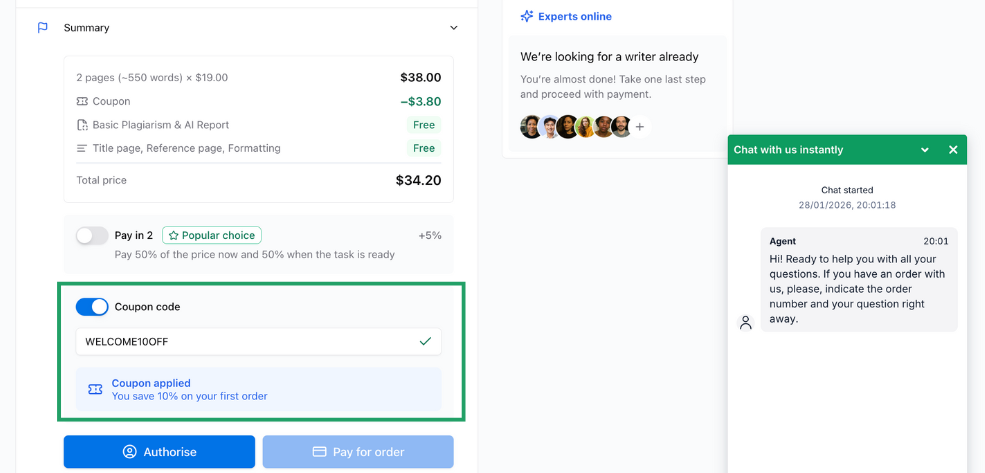Click the first expert avatar thumbnail

tap(531, 127)
